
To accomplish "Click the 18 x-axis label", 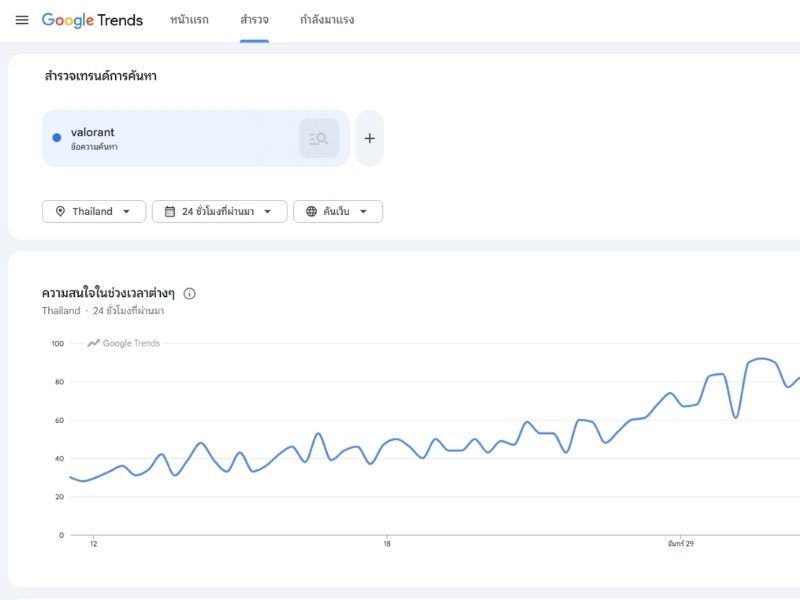I will pos(387,544).
